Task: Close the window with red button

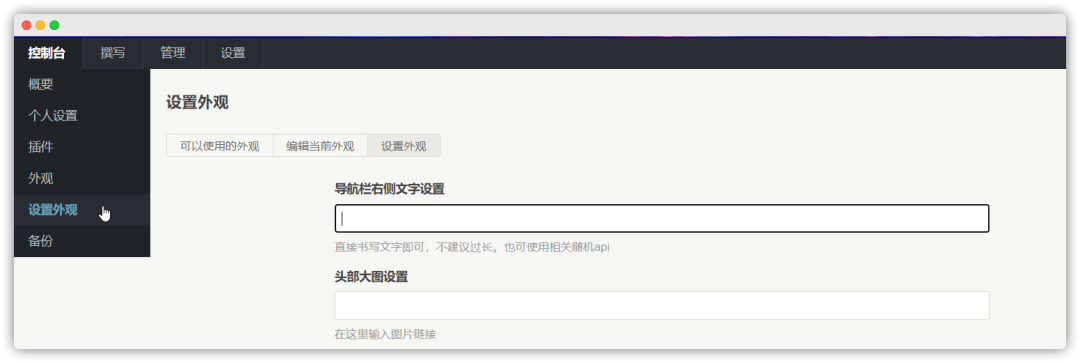Action: tap(27, 25)
